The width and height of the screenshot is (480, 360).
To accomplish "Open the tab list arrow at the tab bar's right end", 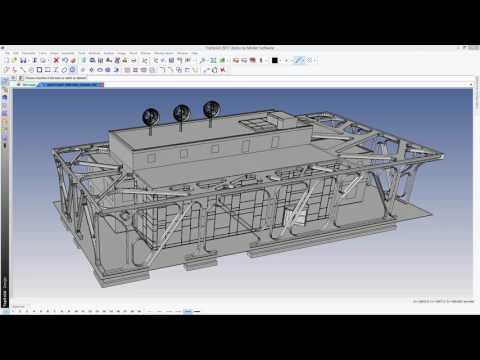I will point(471,85).
